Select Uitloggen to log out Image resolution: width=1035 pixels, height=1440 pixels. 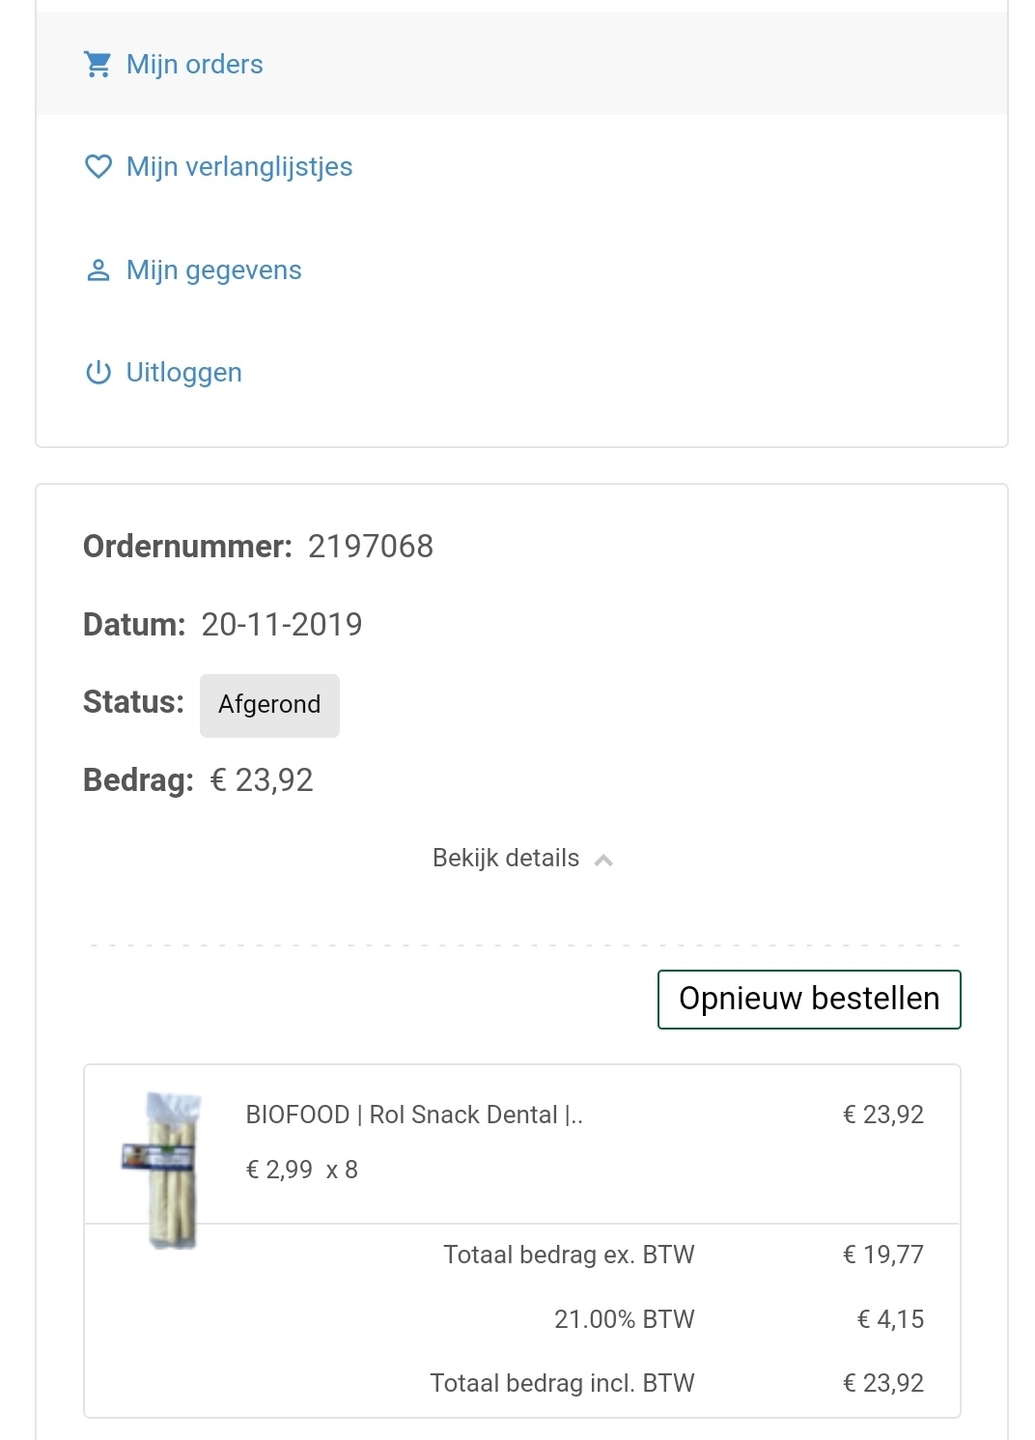coord(521,373)
